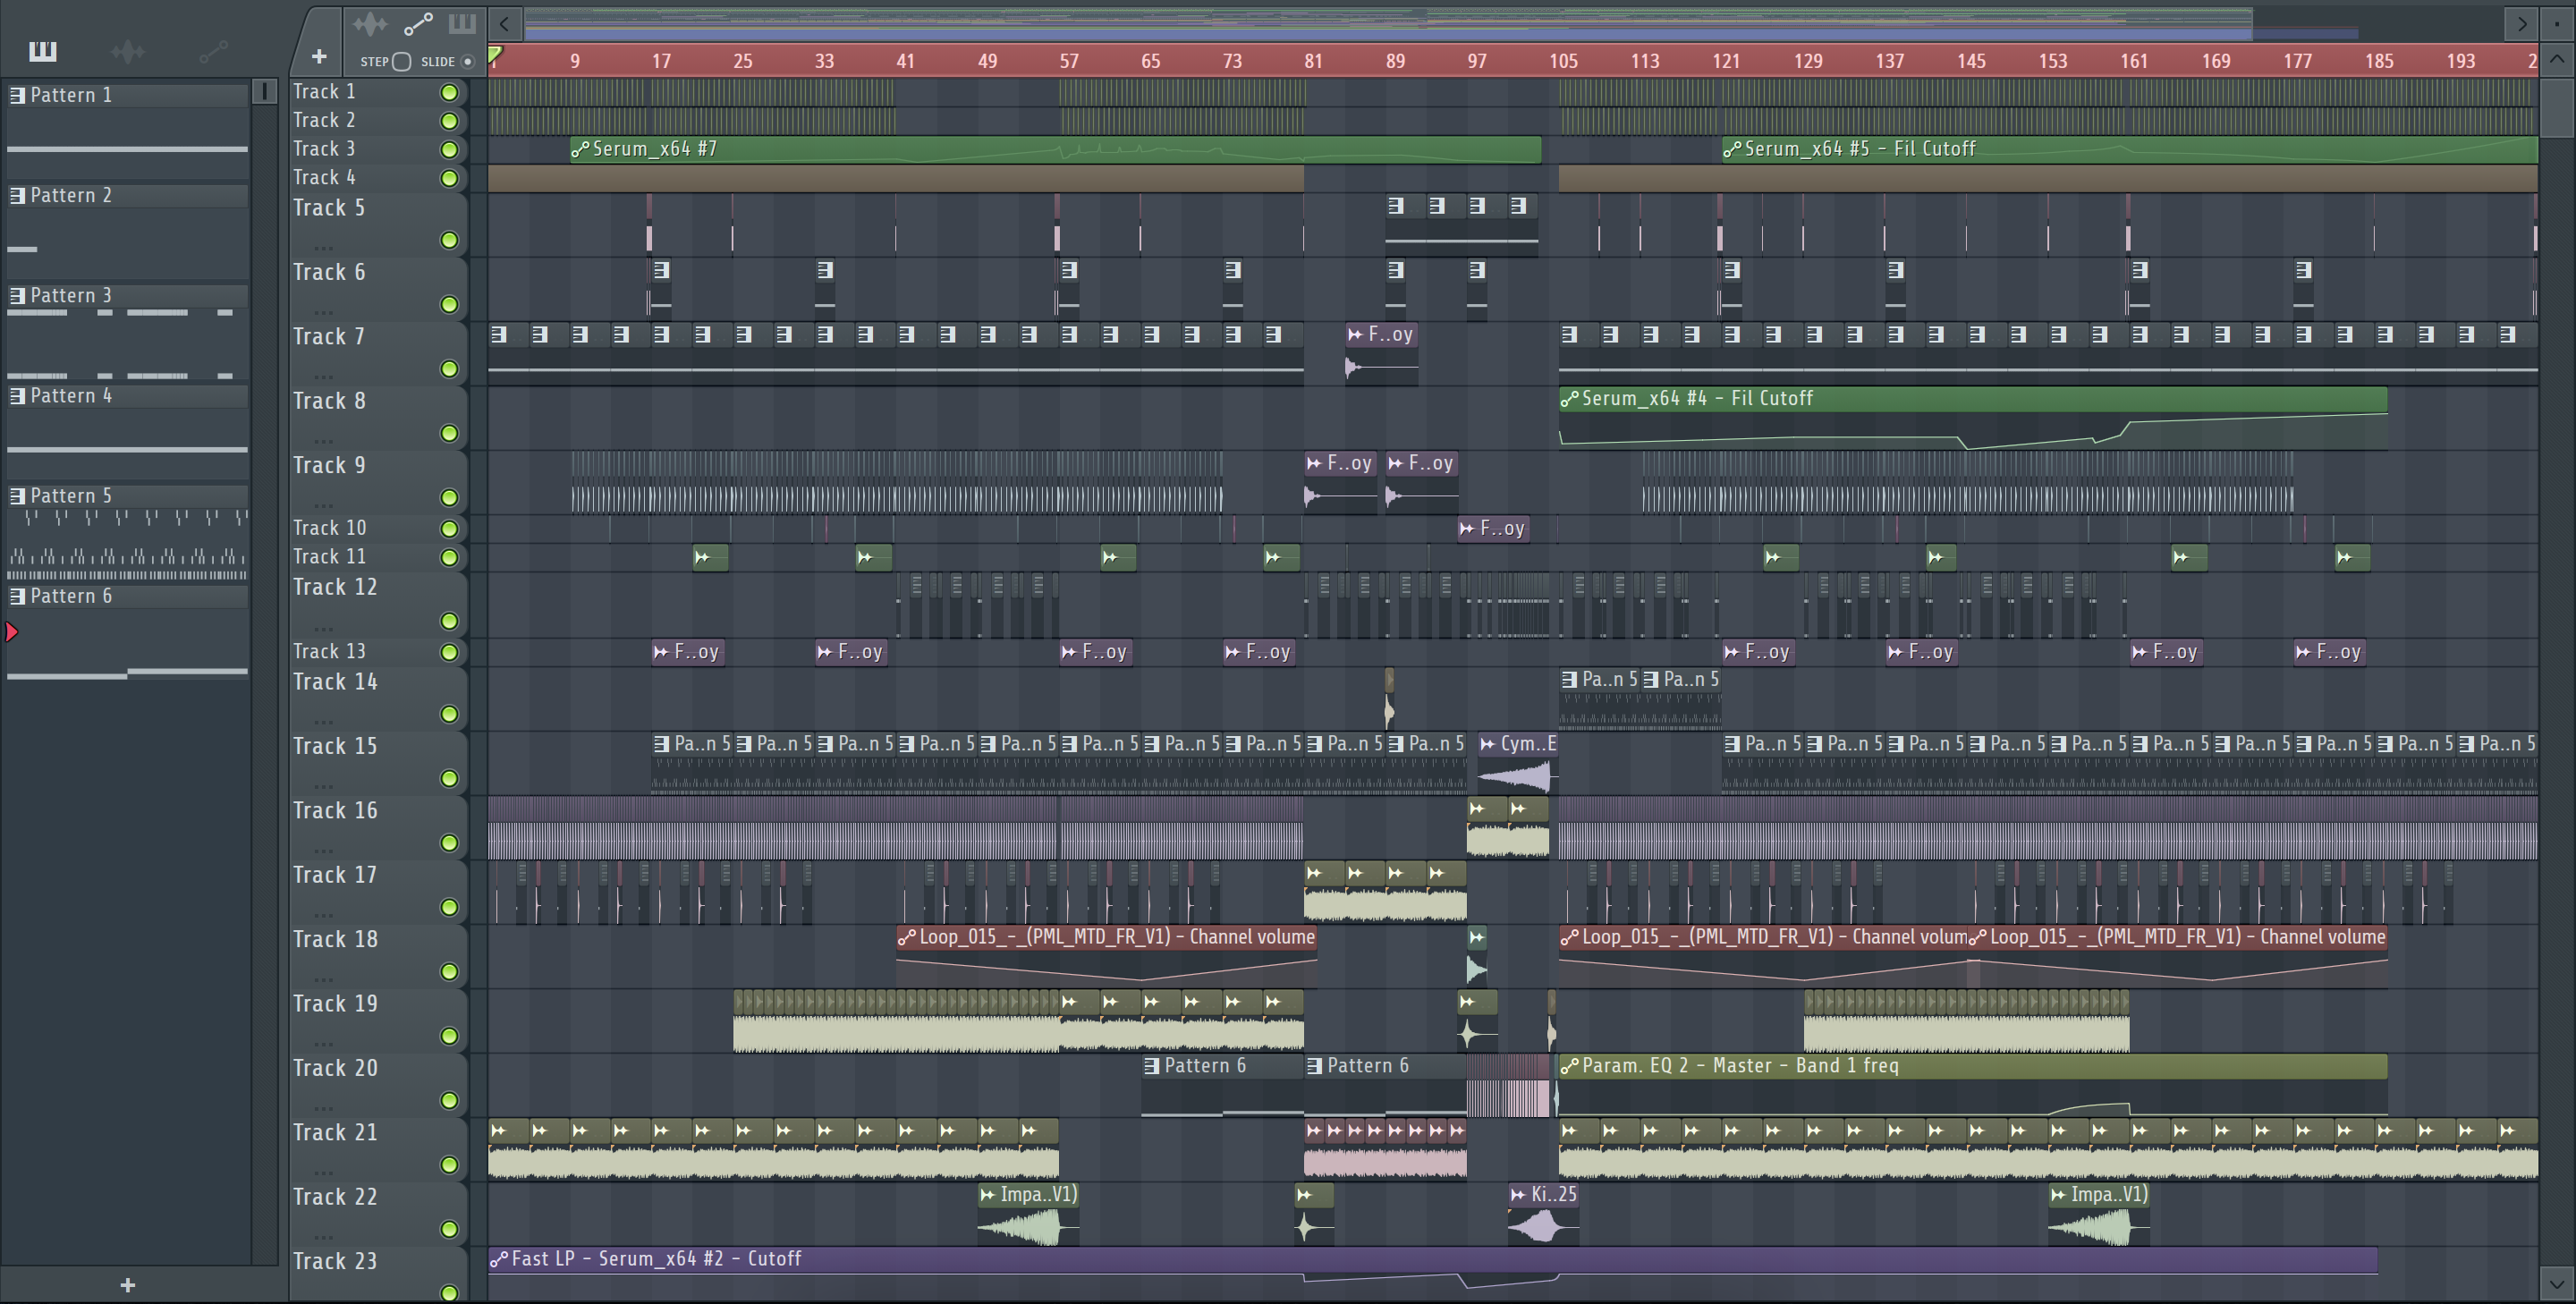2576x1304 pixels.
Task: Select the first green audio clip on Track 11
Action: 710,557
